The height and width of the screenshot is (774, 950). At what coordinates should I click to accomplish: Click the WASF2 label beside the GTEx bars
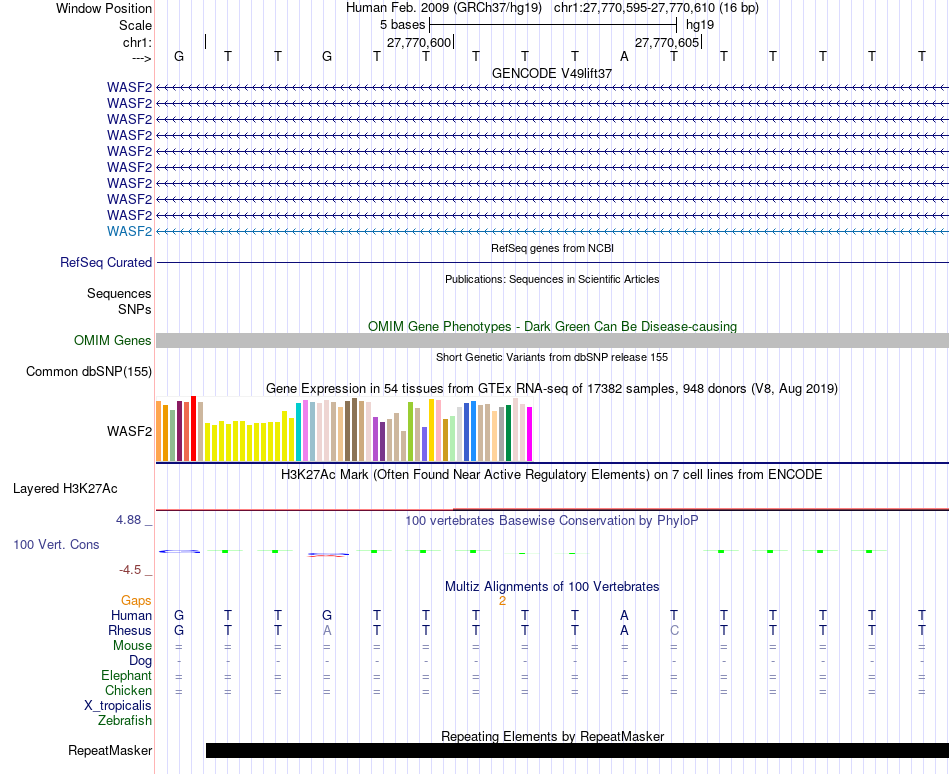(130, 431)
